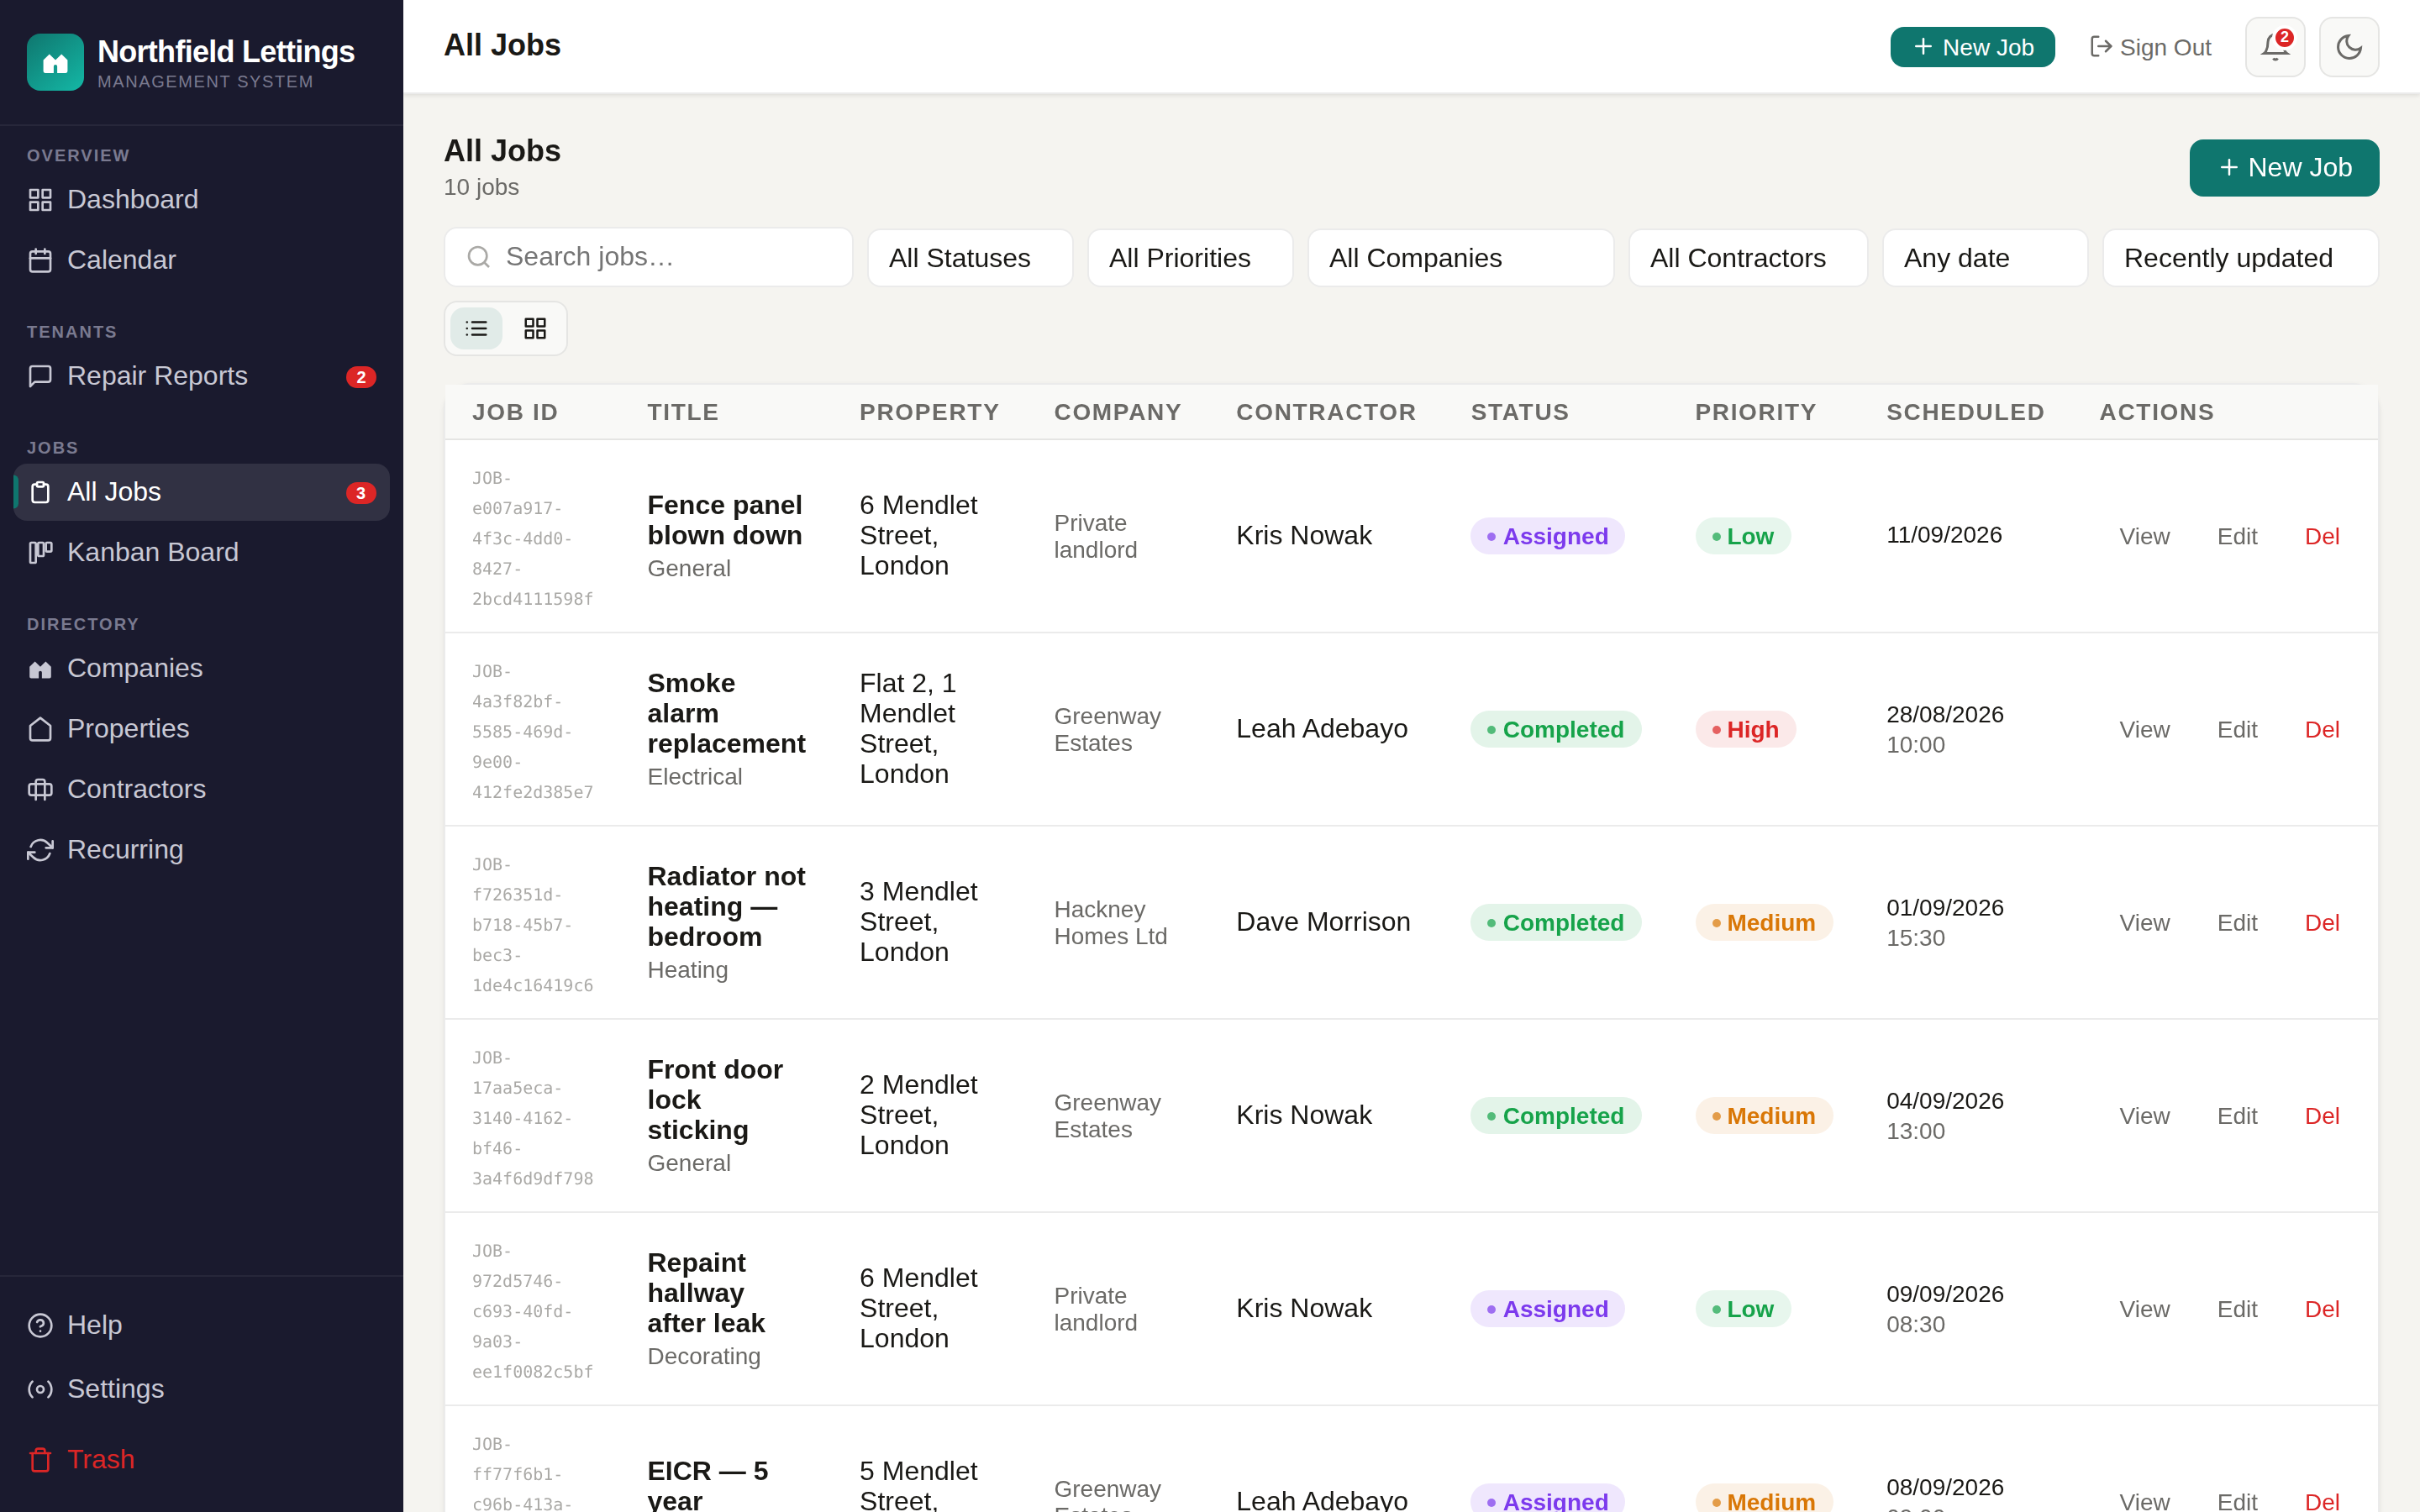Click the Dashboard grid icon in sidebar

point(40,200)
